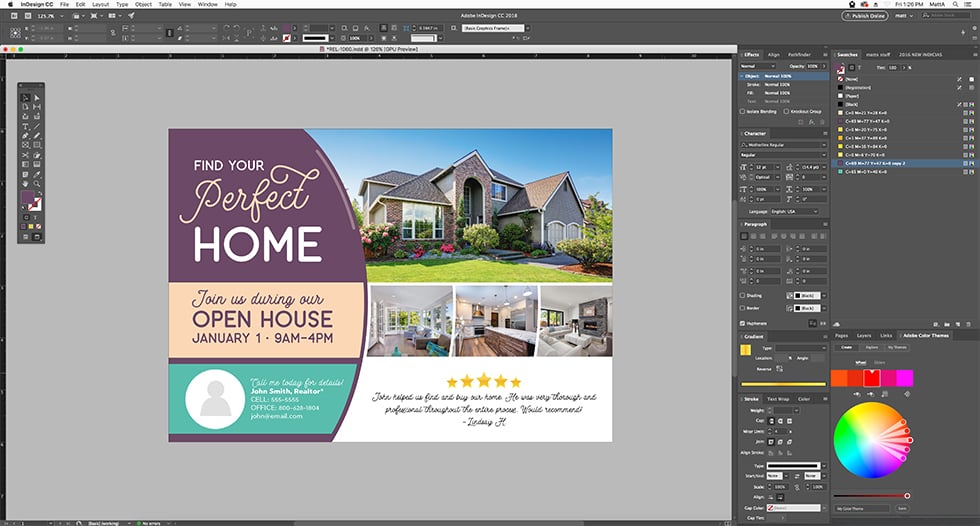
Task: Select the Page tool
Action: [x=26, y=107]
